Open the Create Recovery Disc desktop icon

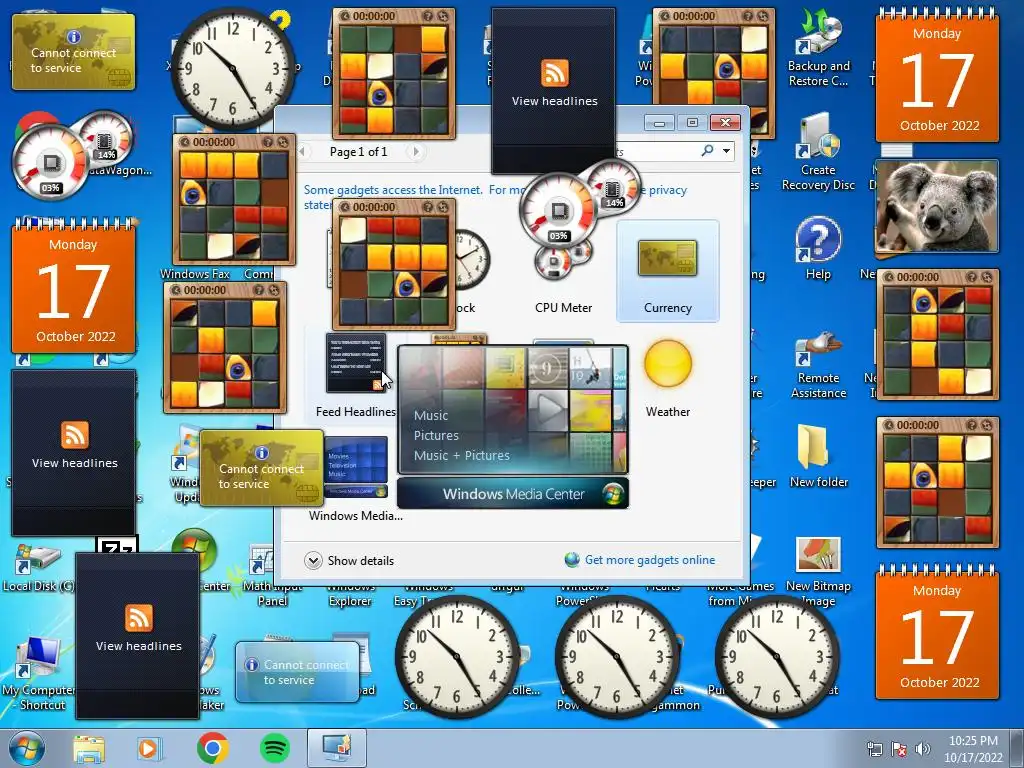point(818,154)
